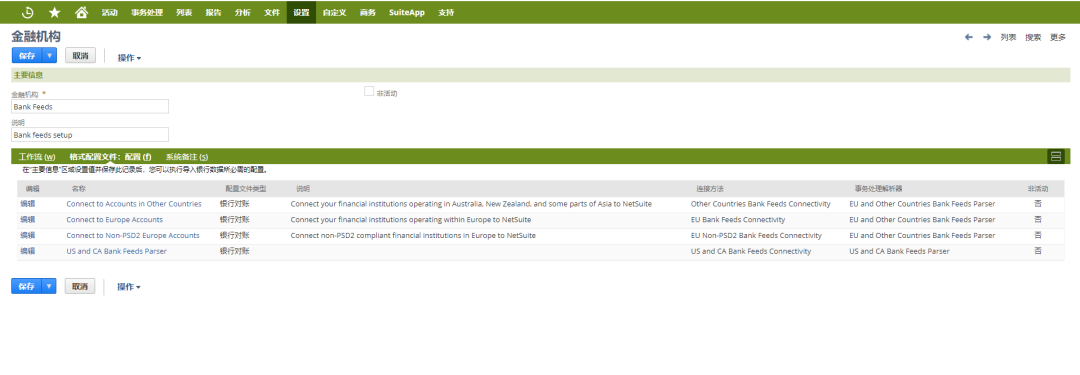Screen dimensions: 1080x375
Task: Open the 设置 menu
Action: point(301,12)
